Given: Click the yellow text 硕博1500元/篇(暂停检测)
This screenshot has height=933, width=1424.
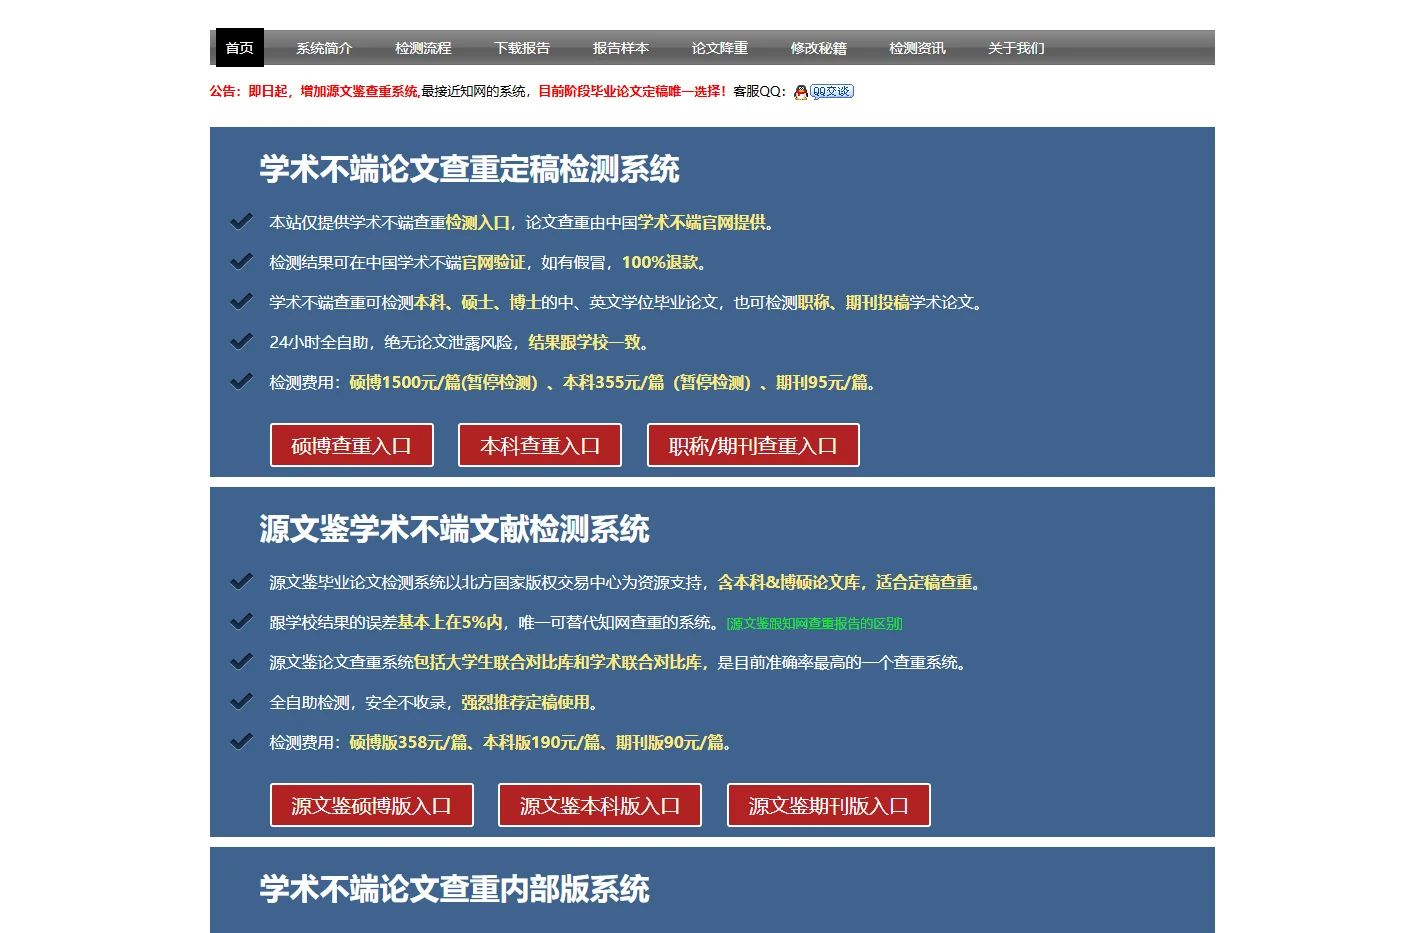Looking at the screenshot, I should 444,382.
